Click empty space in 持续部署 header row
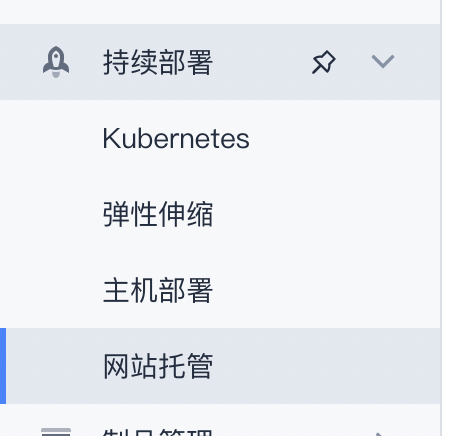 (x=262, y=62)
